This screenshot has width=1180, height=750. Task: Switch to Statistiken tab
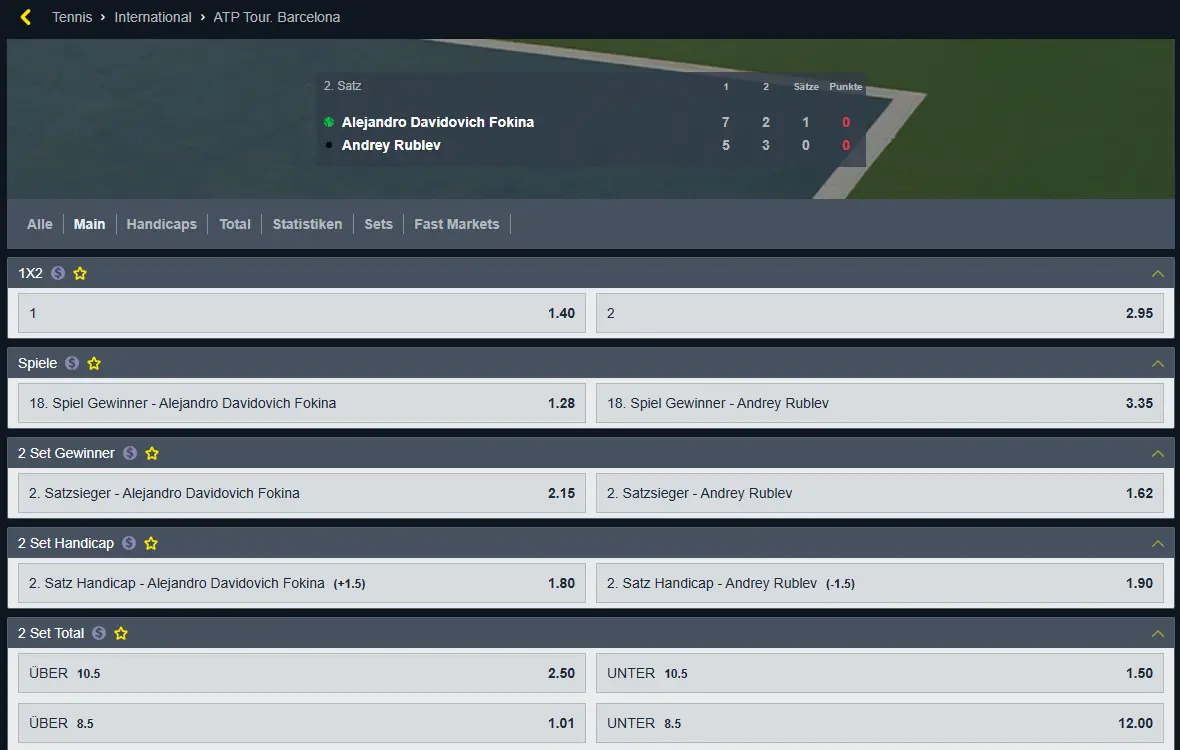[307, 224]
